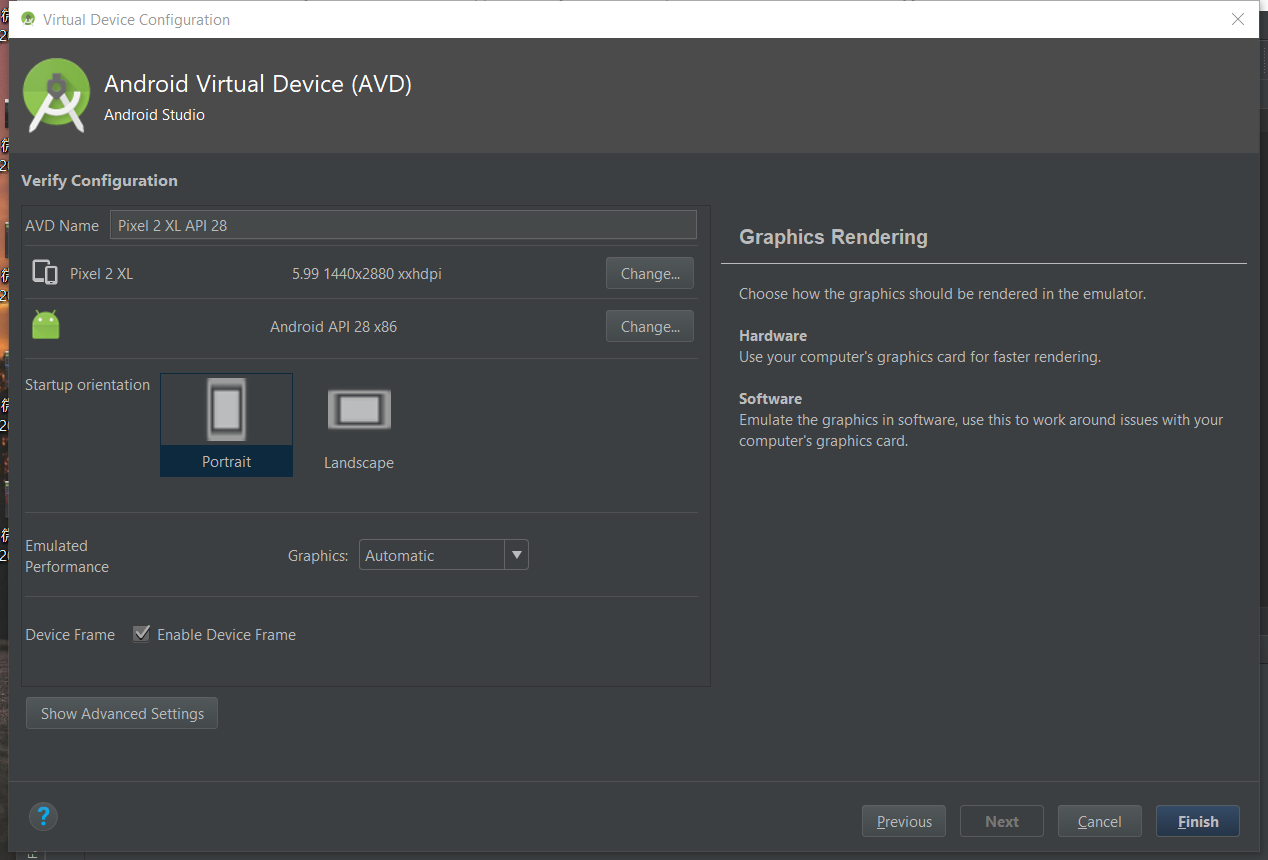Open help via the question mark icon
Viewport: 1268px width, 860px height.
coord(43,816)
